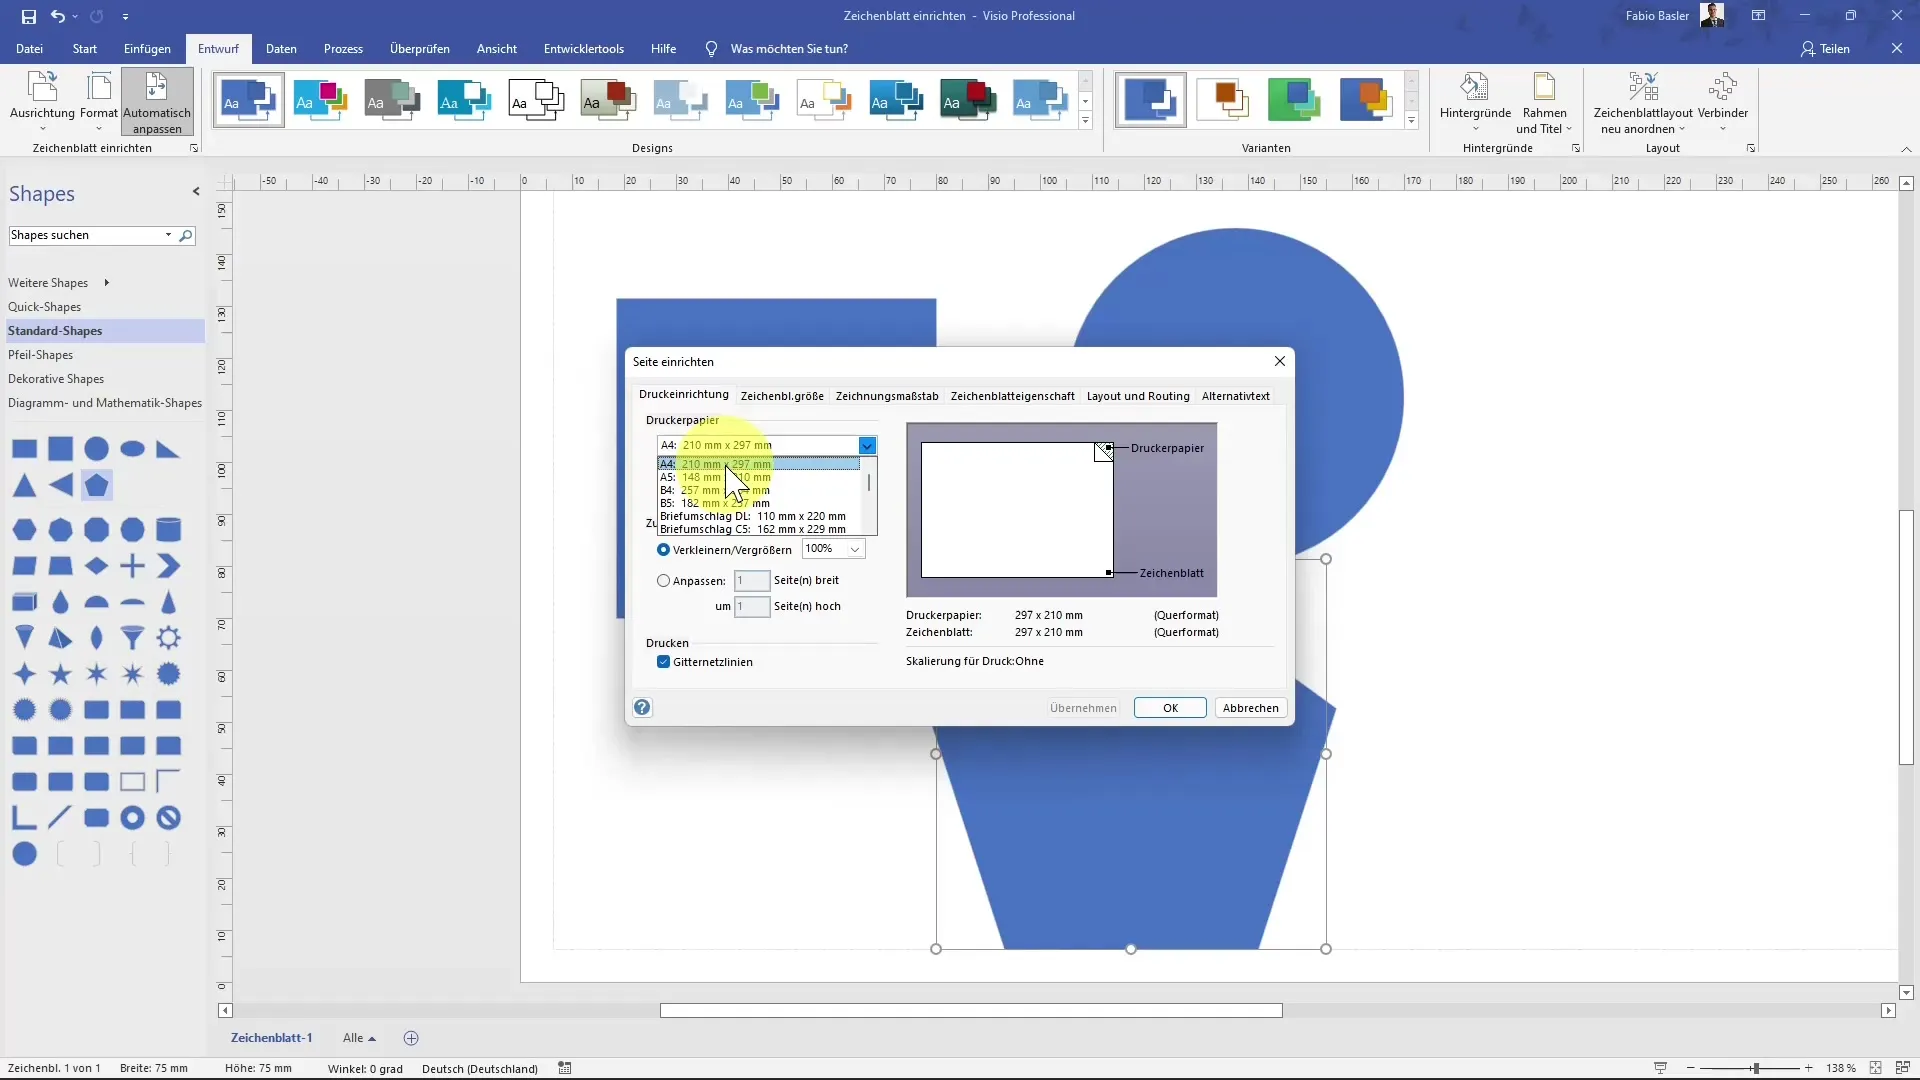This screenshot has height=1080, width=1920.
Task: Apply the first blue design theme
Action: (248, 100)
